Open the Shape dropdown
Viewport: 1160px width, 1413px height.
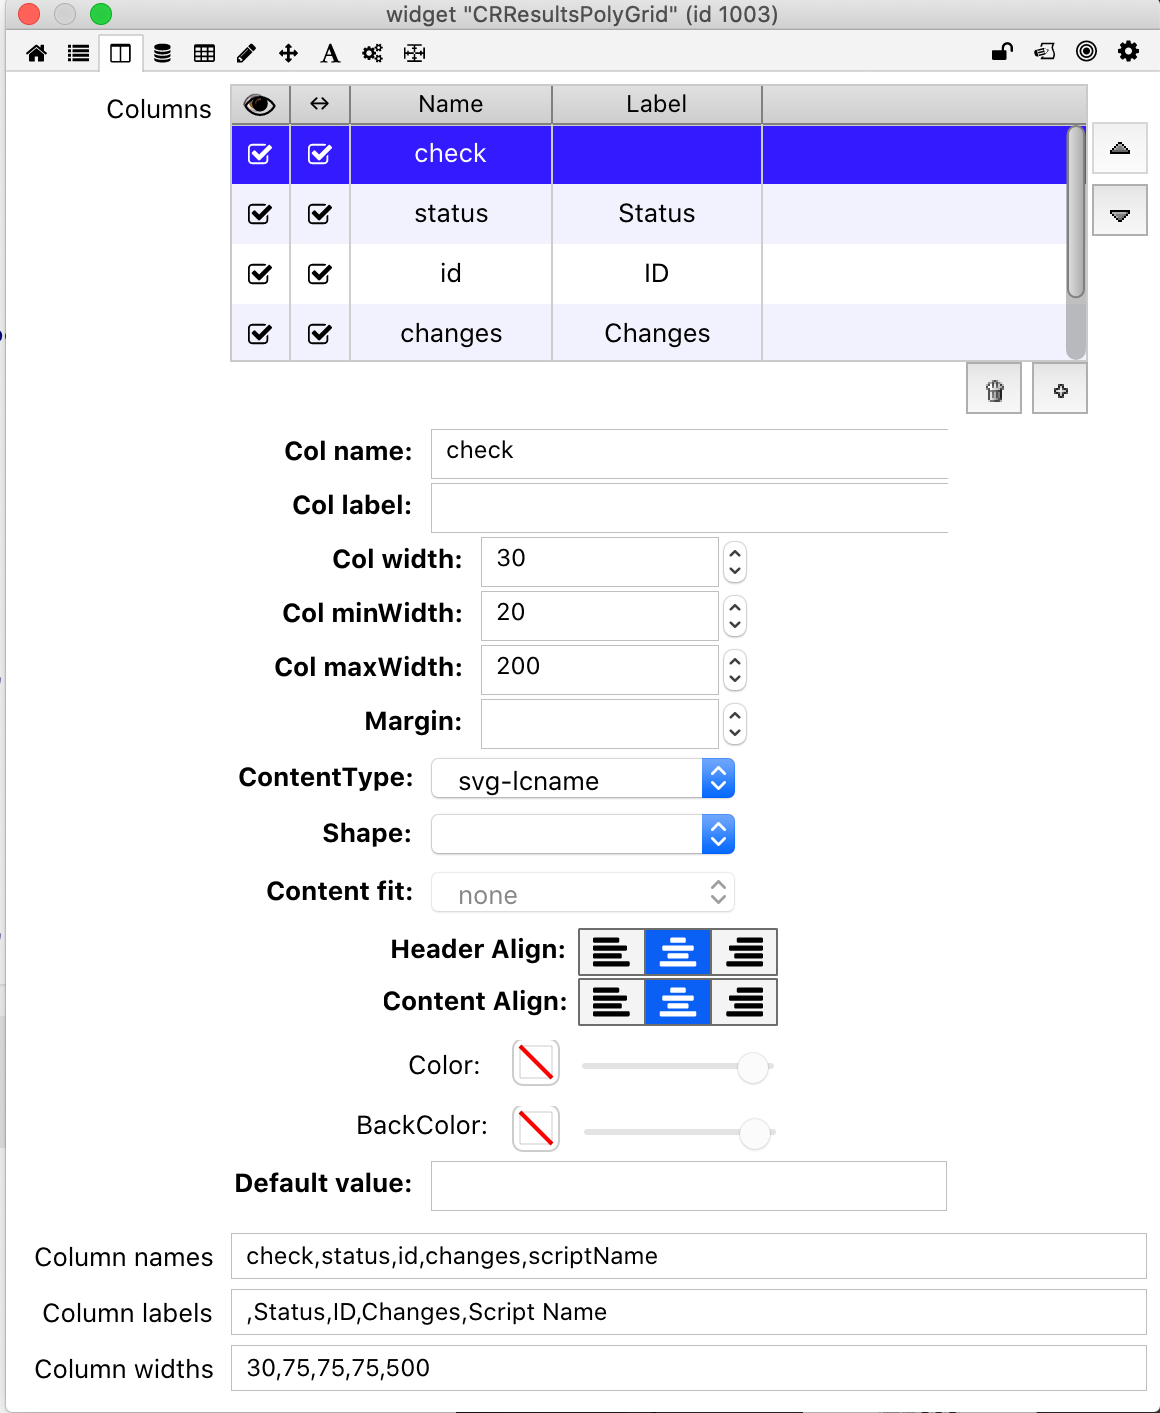coord(583,834)
